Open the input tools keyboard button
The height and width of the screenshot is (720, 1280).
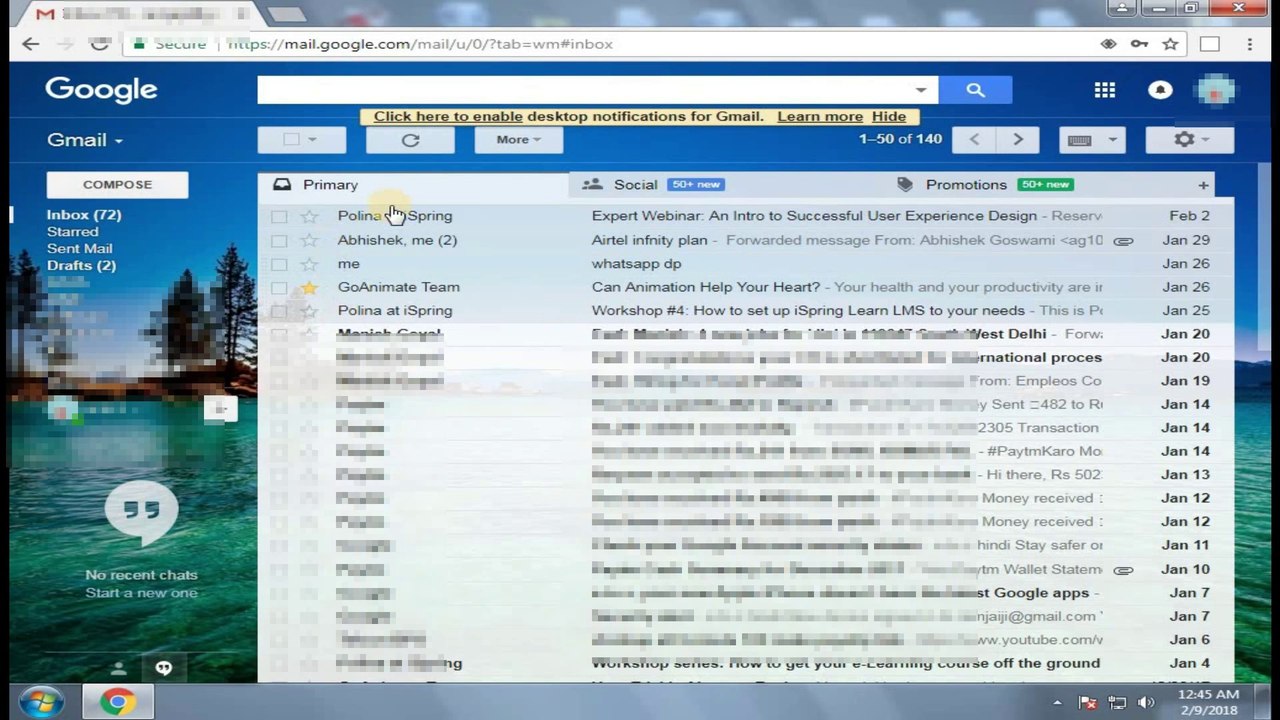pyautogui.click(x=1080, y=140)
